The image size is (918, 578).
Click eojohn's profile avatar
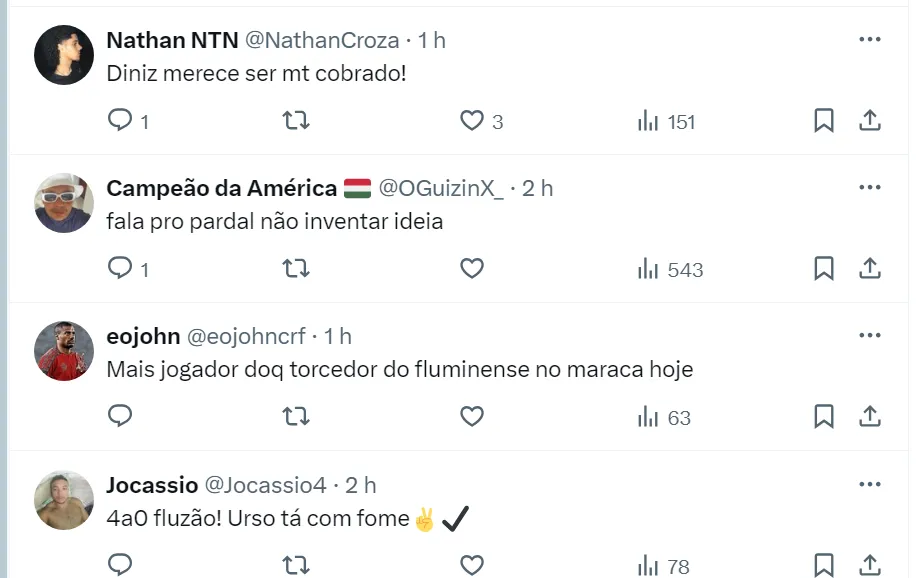coord(64,351)
